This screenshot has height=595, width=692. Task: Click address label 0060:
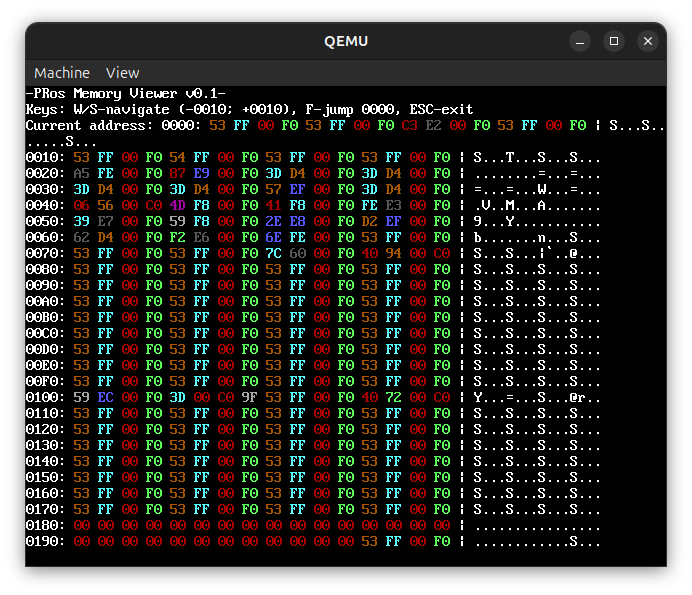pyautogui.click(x=45, y=237)
